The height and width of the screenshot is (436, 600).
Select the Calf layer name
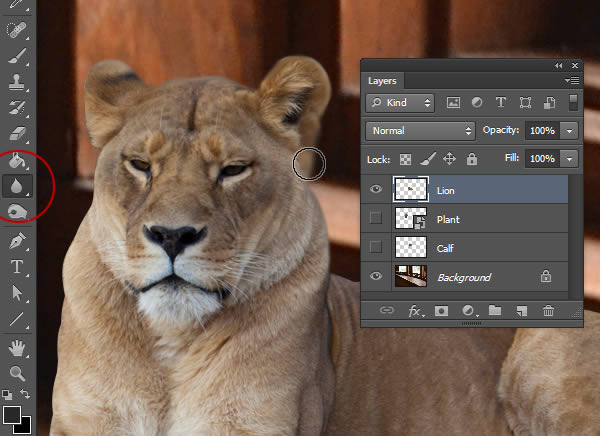tap(445, 248)
